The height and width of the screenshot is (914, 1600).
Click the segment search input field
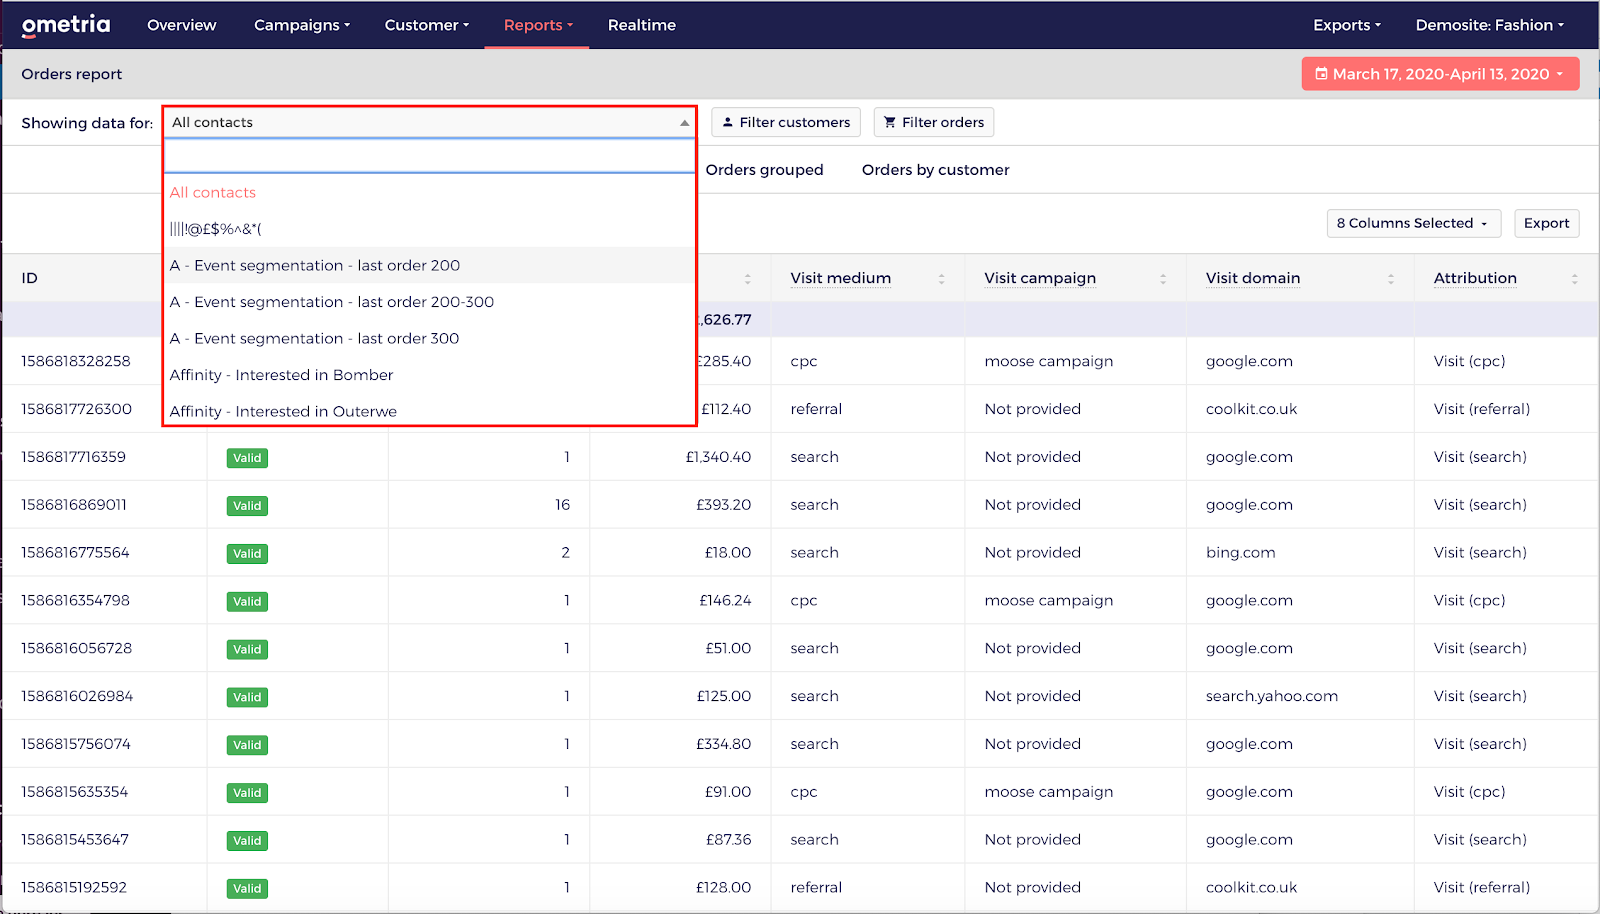pyautogui.click(x=429, y=156)
